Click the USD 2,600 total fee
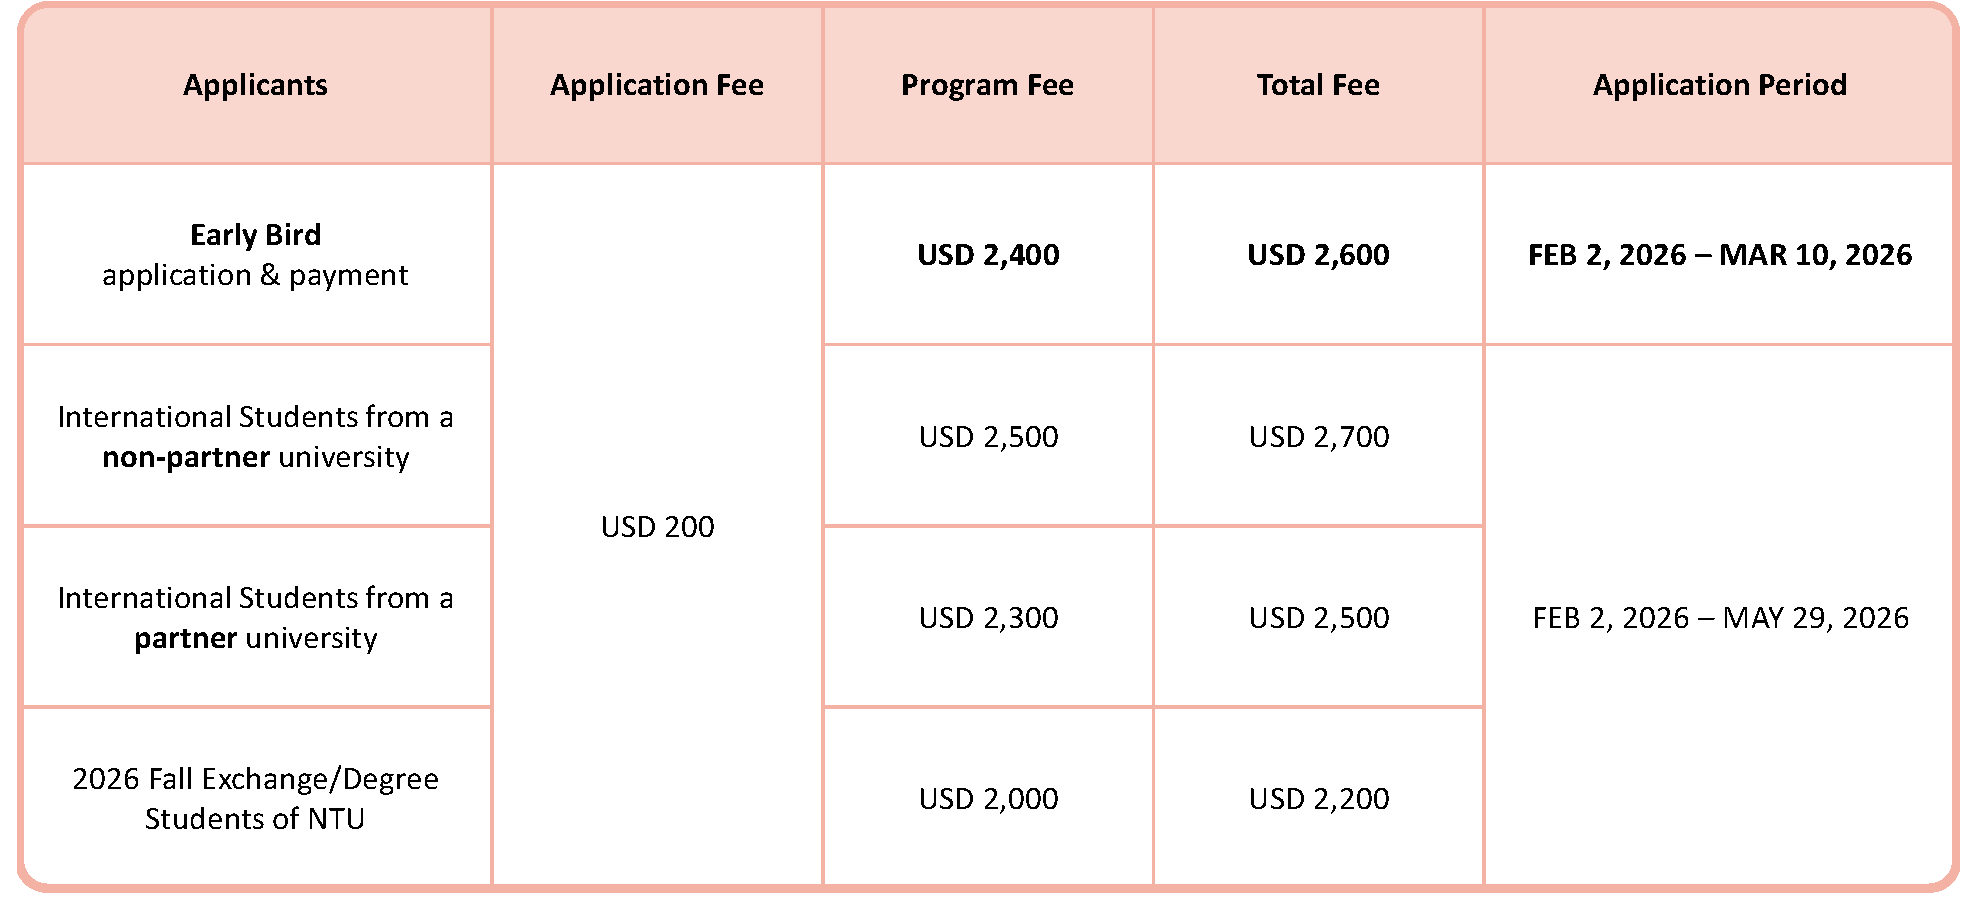This screenshot has height=920, width=1971. pos(1318,255)
